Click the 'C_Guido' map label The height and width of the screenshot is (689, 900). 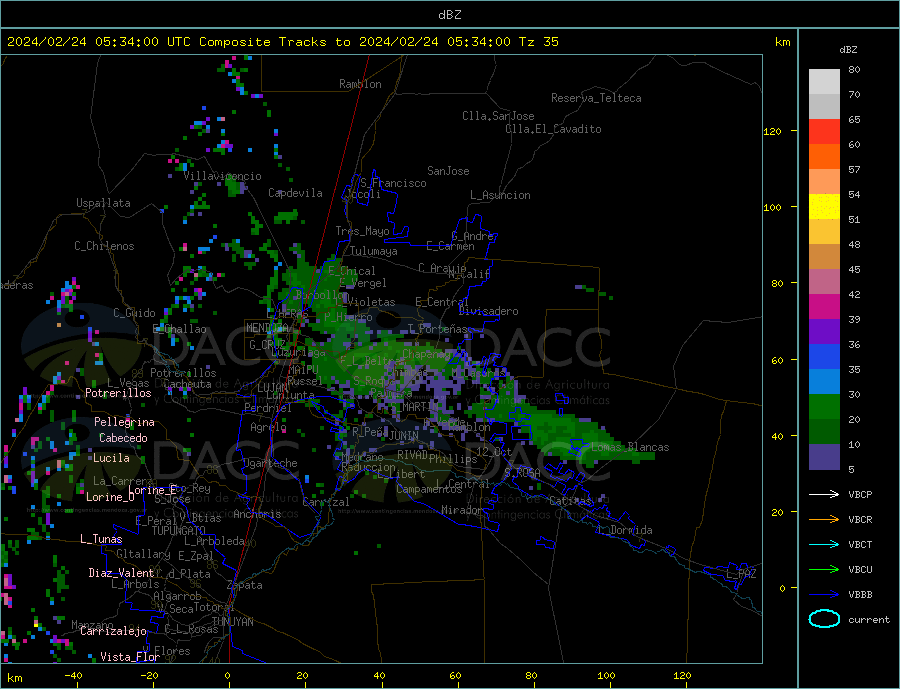[x=134, y=313]
